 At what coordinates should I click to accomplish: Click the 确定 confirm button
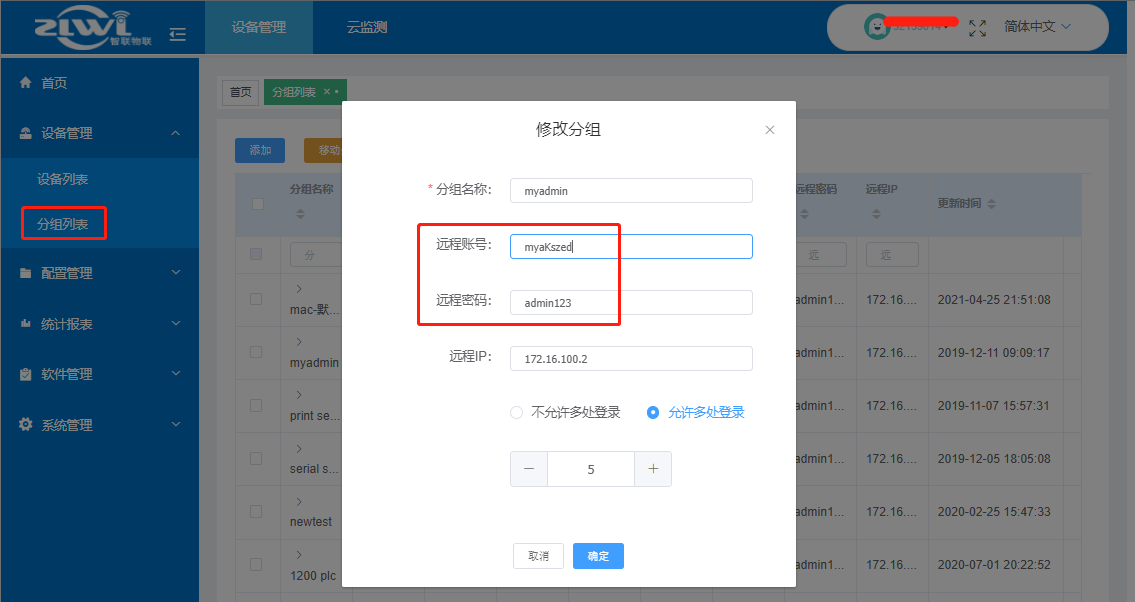598,556
